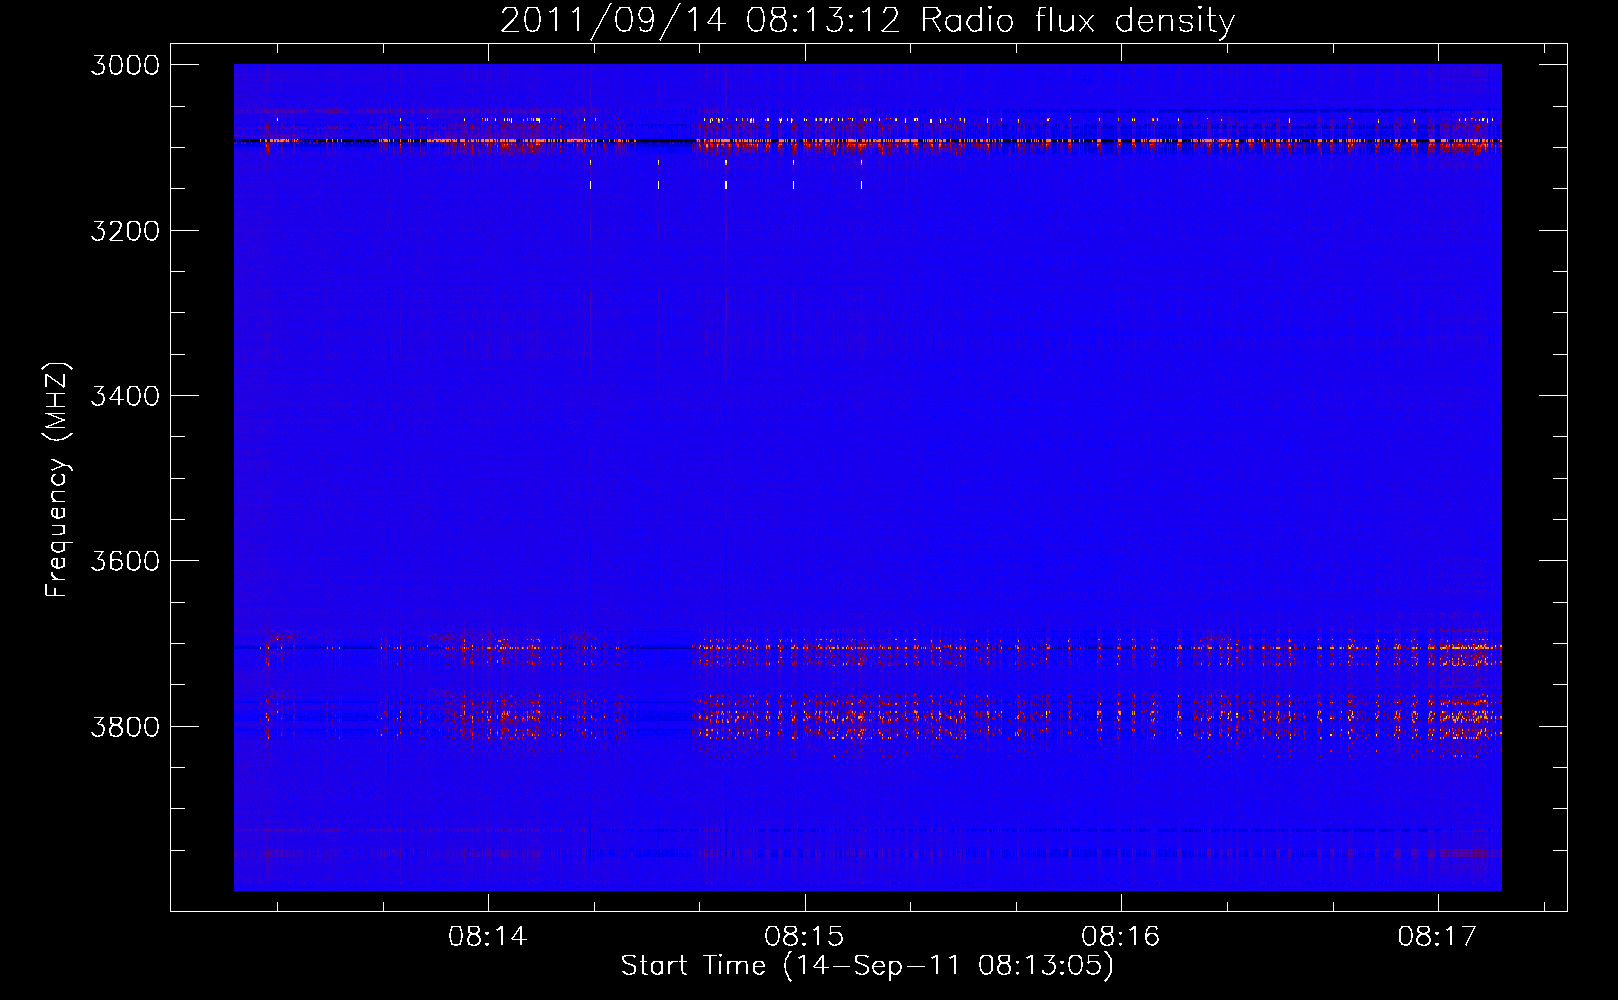Click the 3400 frequency axis label
Image resolution: width=1618 pixels, height=1000 pixels.
[x=125, y=396]
